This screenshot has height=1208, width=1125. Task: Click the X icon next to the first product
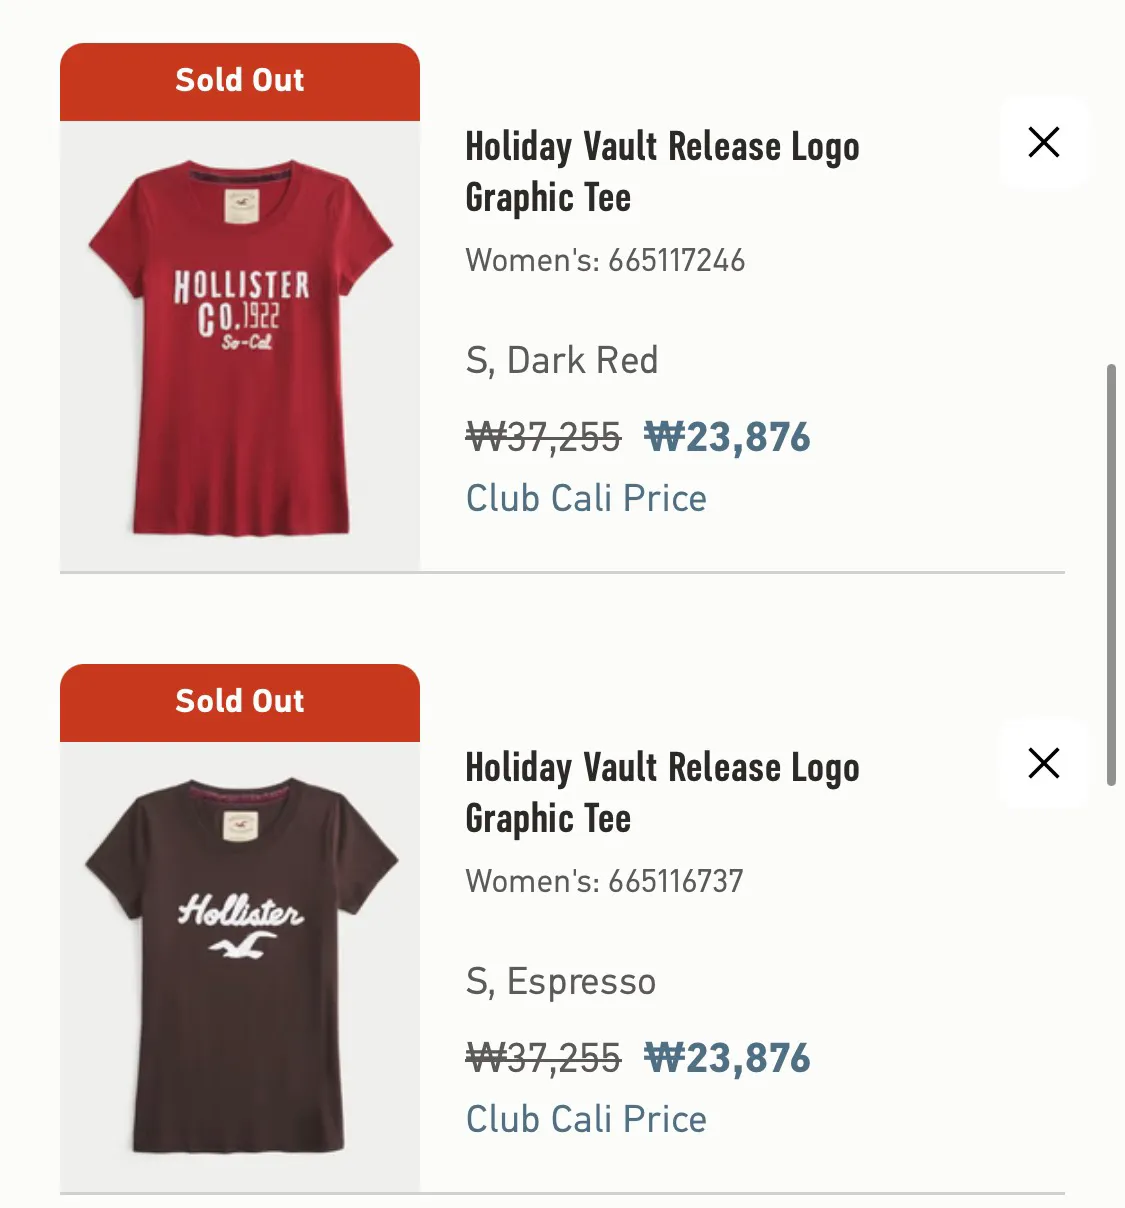(x=1043, y=142)
